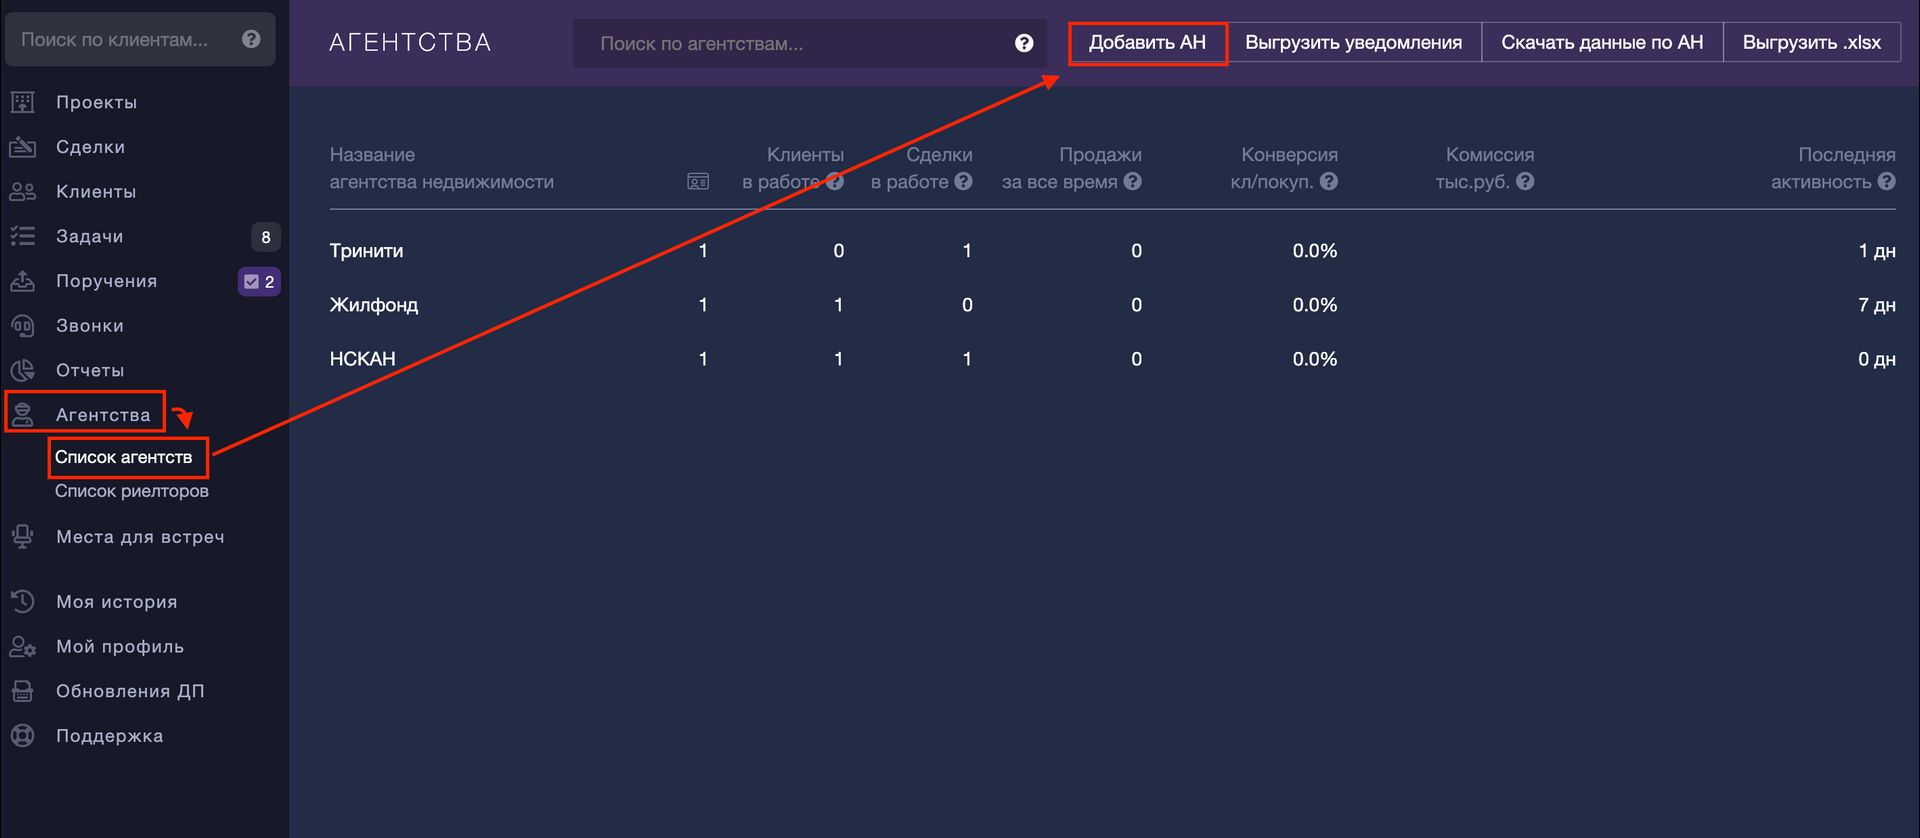This screenshot has width=1920, height=838.
Task: Click the Добавить АН button
Action: (x=1148, y=43)
